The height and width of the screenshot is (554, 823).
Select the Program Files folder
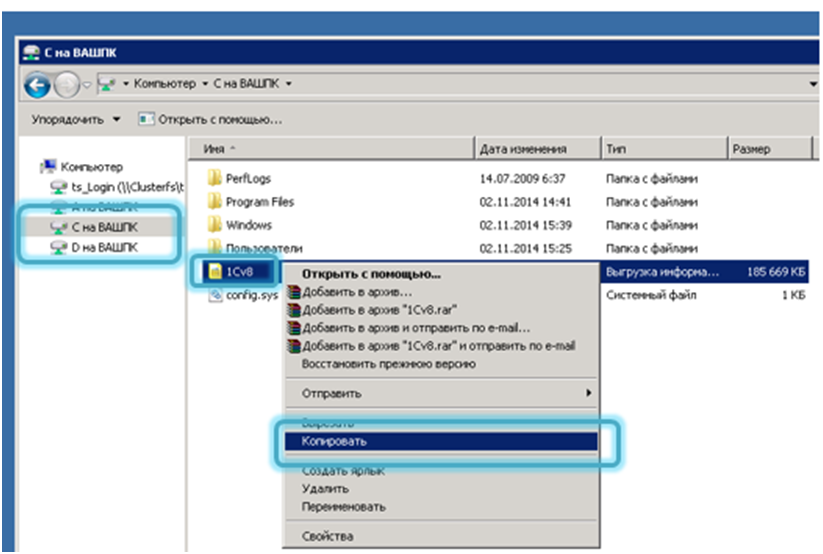pyautogui.click(x=259, y=202)
